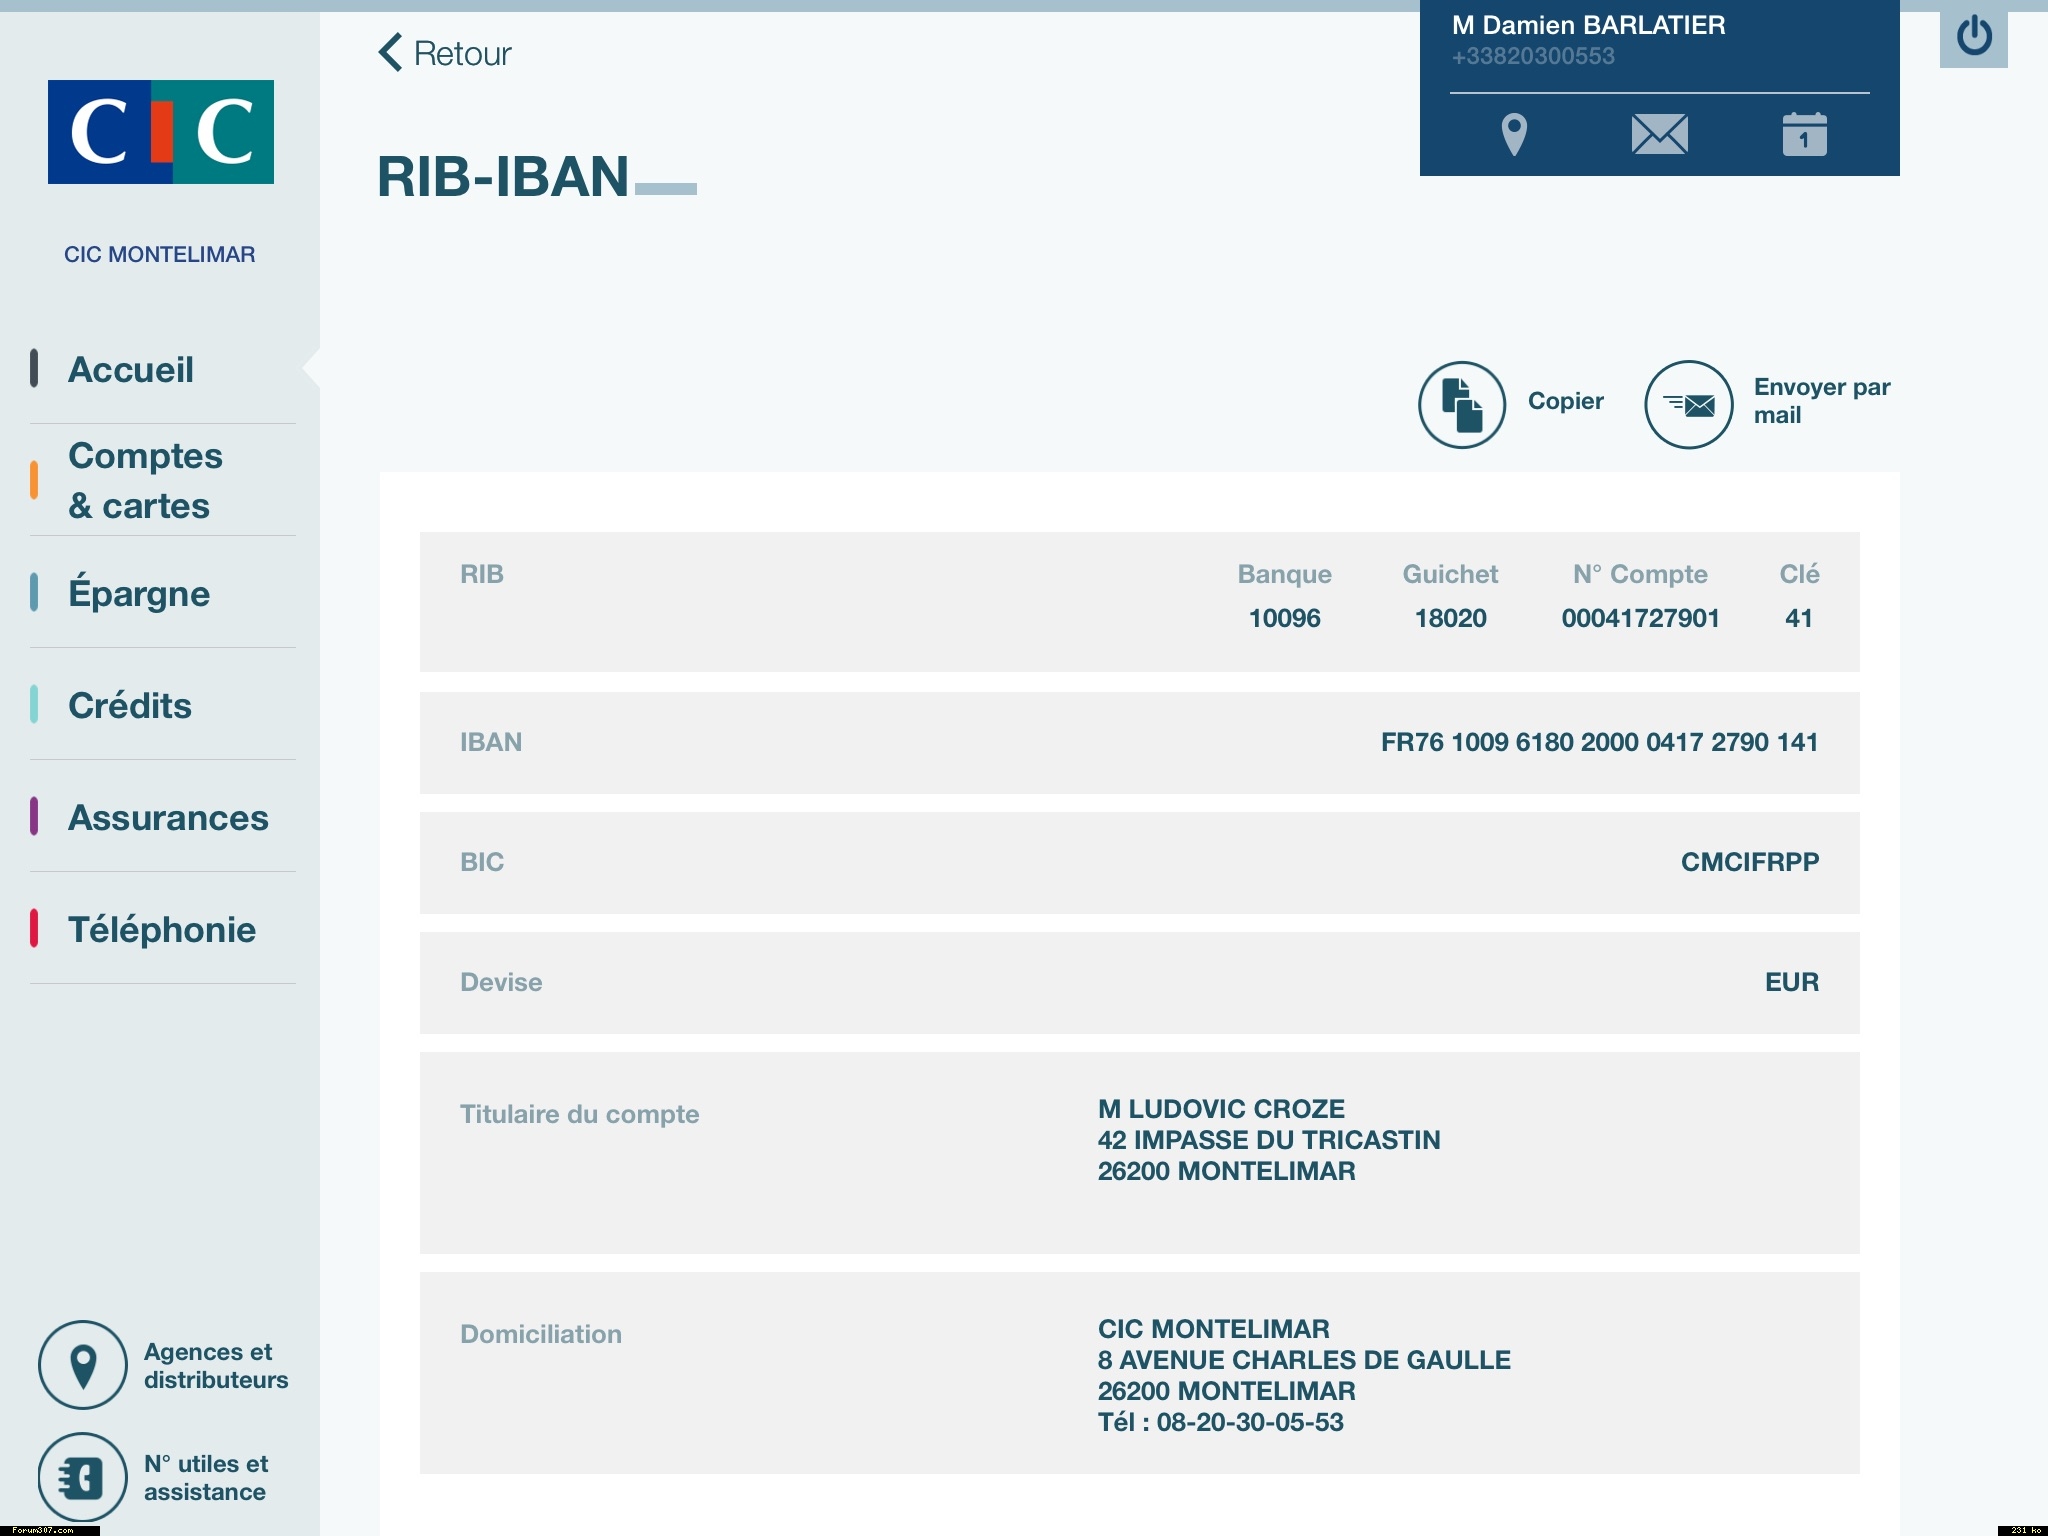Click the power logout icon
The height and width of the screenshot is (1536, 2048).
click(1973, 37)
